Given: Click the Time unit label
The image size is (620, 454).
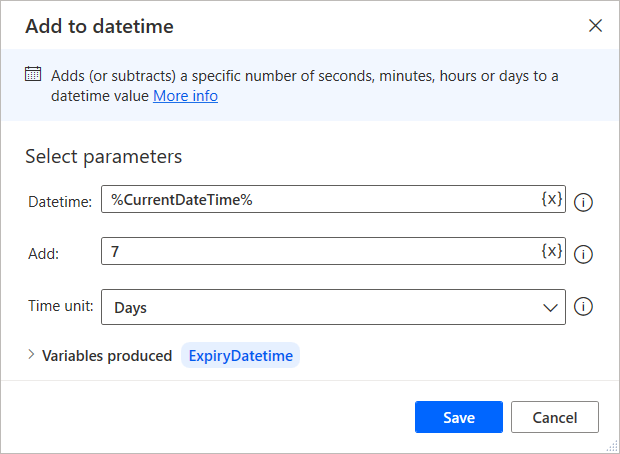Looking at the screenshot, I should [60, 306].
